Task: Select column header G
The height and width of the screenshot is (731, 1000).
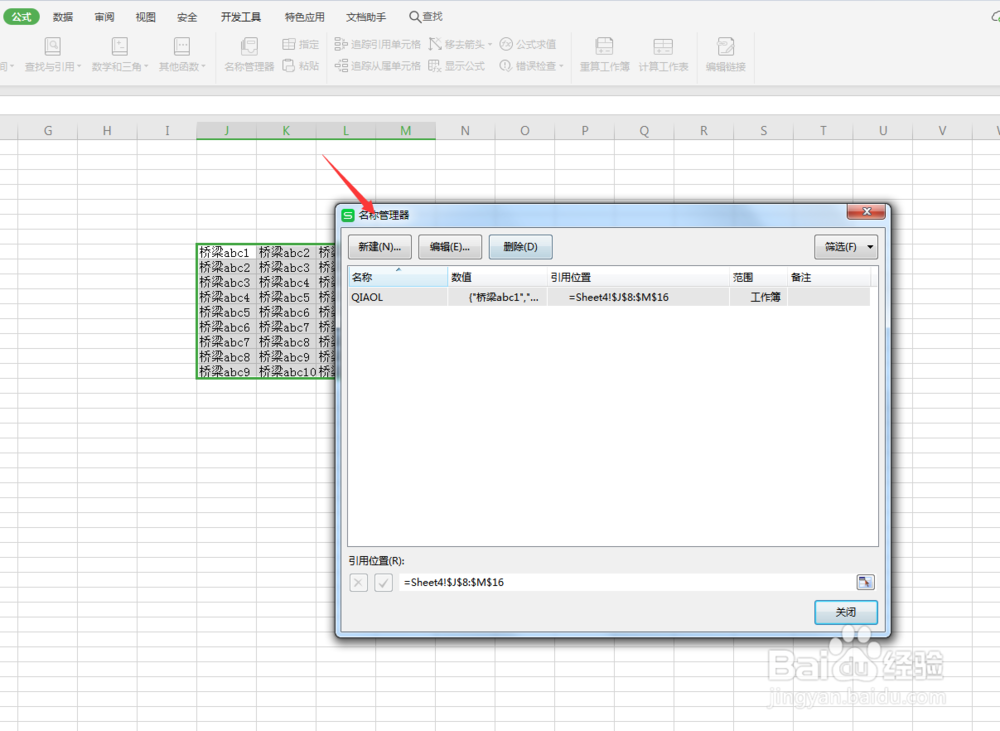Action: pos(48,131)
